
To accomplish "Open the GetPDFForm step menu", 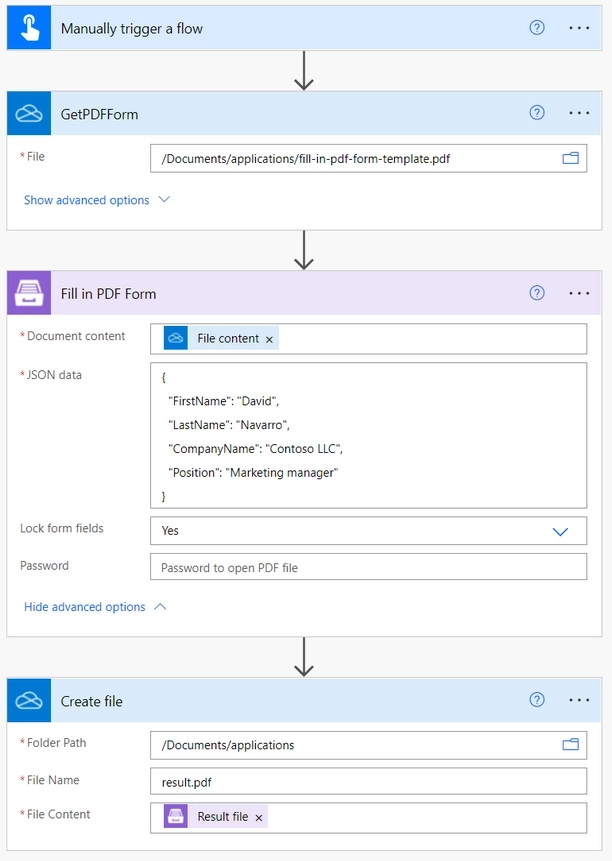I will pos(579,113).
